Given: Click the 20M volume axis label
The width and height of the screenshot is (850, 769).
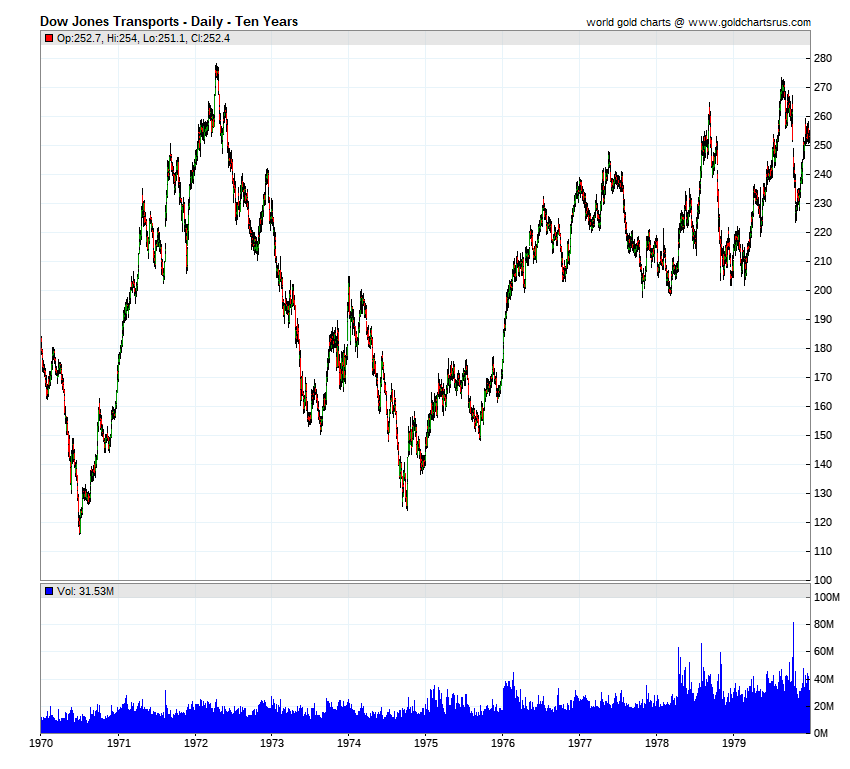Looking at the screenshot, I should [824, 706].
